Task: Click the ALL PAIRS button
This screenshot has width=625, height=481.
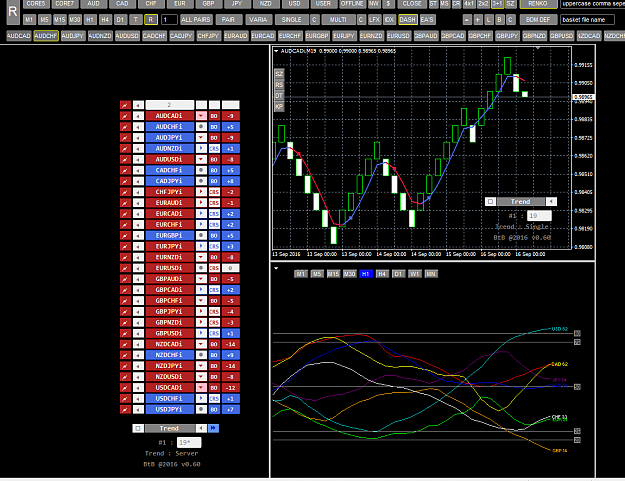Action: [x=195, y=20]
